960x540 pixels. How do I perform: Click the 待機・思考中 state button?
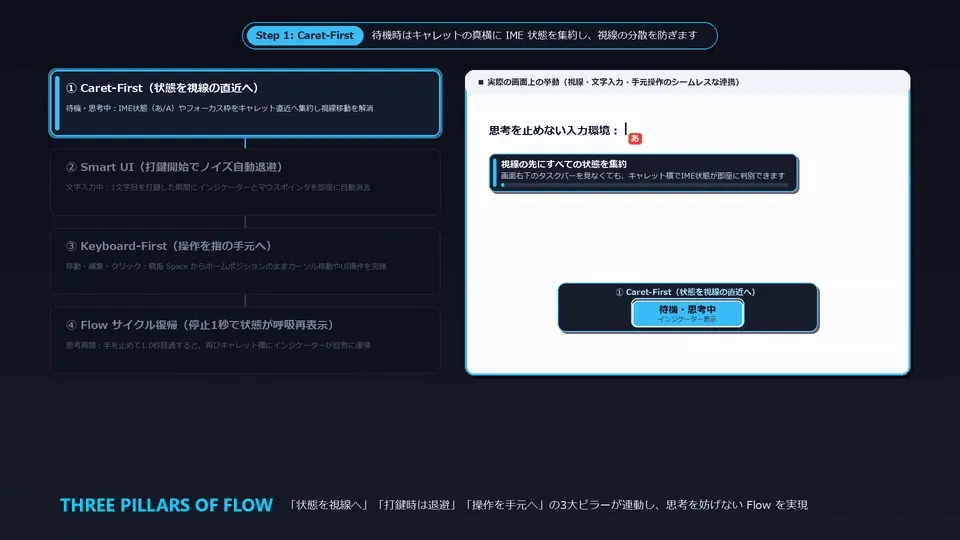pos(688,313)
